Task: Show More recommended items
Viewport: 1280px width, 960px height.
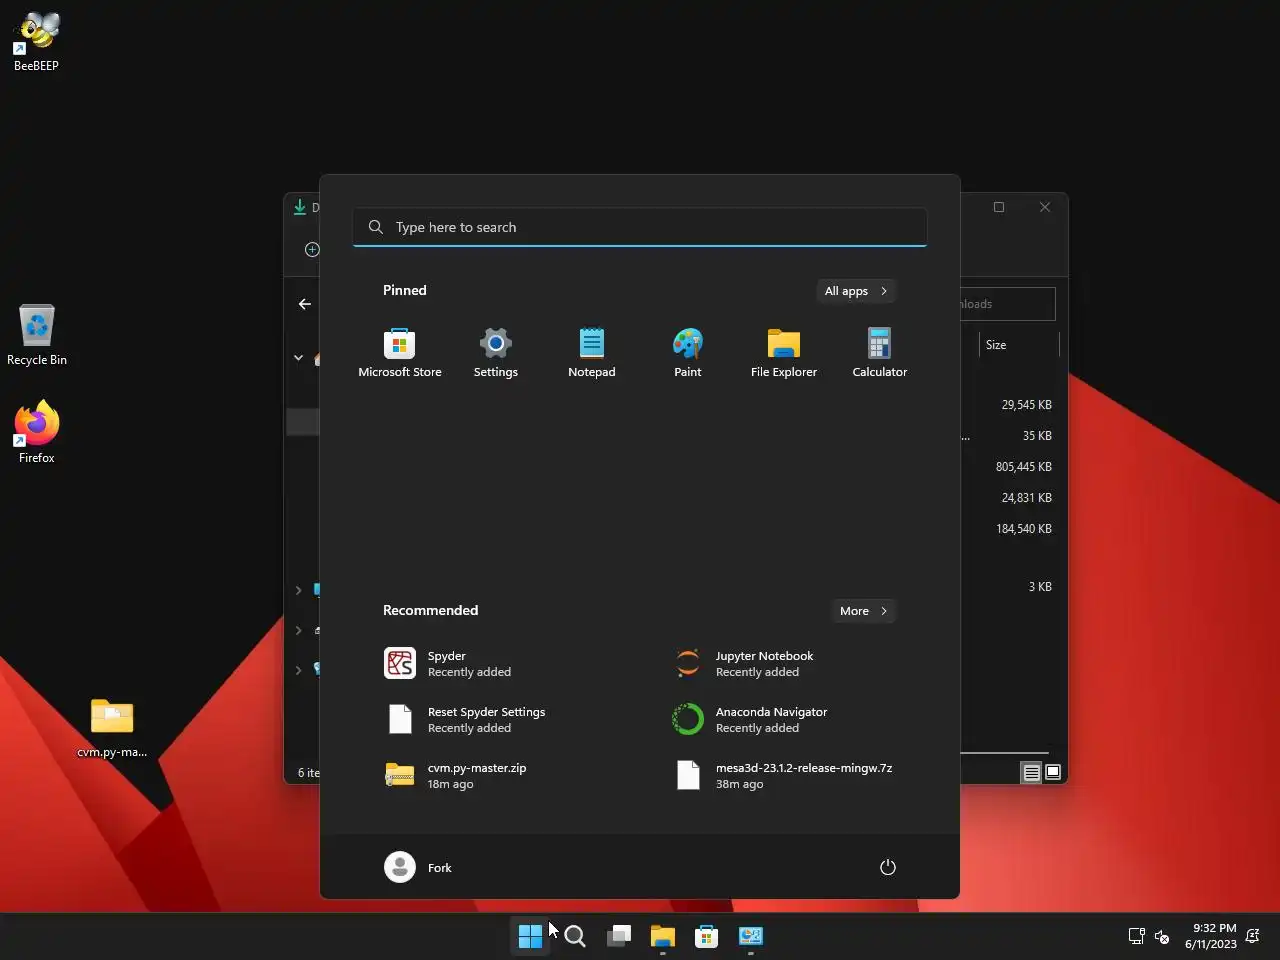Action: tap(863, 611)
